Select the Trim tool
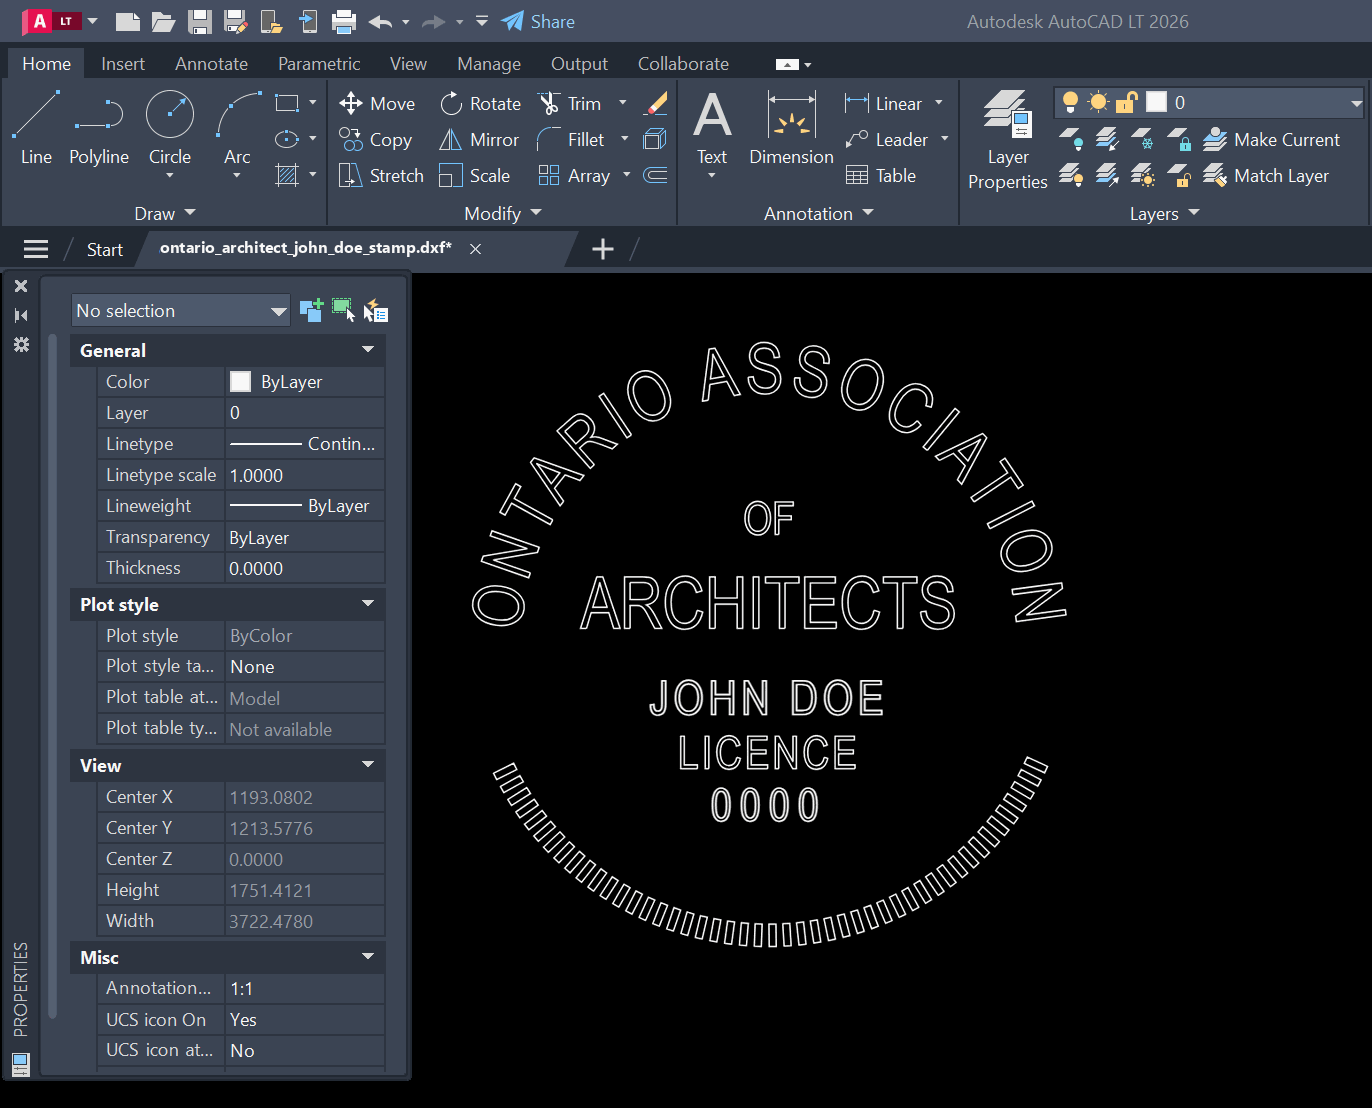Viewport: 1372px width, 1108px height. tap(570, 103)
